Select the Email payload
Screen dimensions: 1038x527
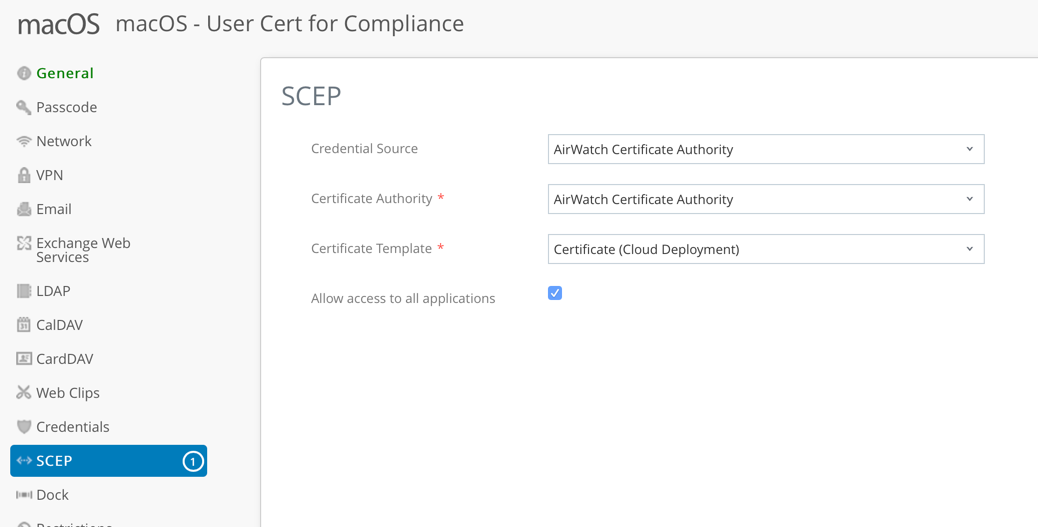pyautogui.click(x=54, y=209)
